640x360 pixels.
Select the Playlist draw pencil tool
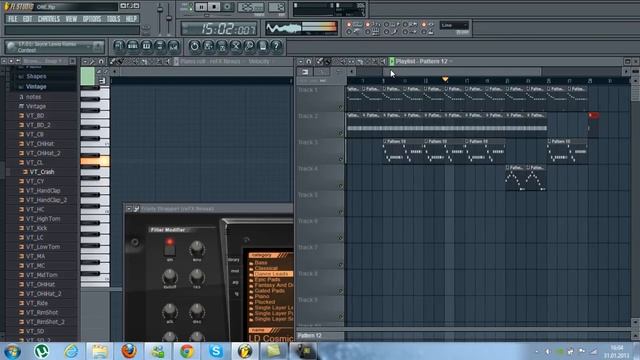[x=320, y=61]
